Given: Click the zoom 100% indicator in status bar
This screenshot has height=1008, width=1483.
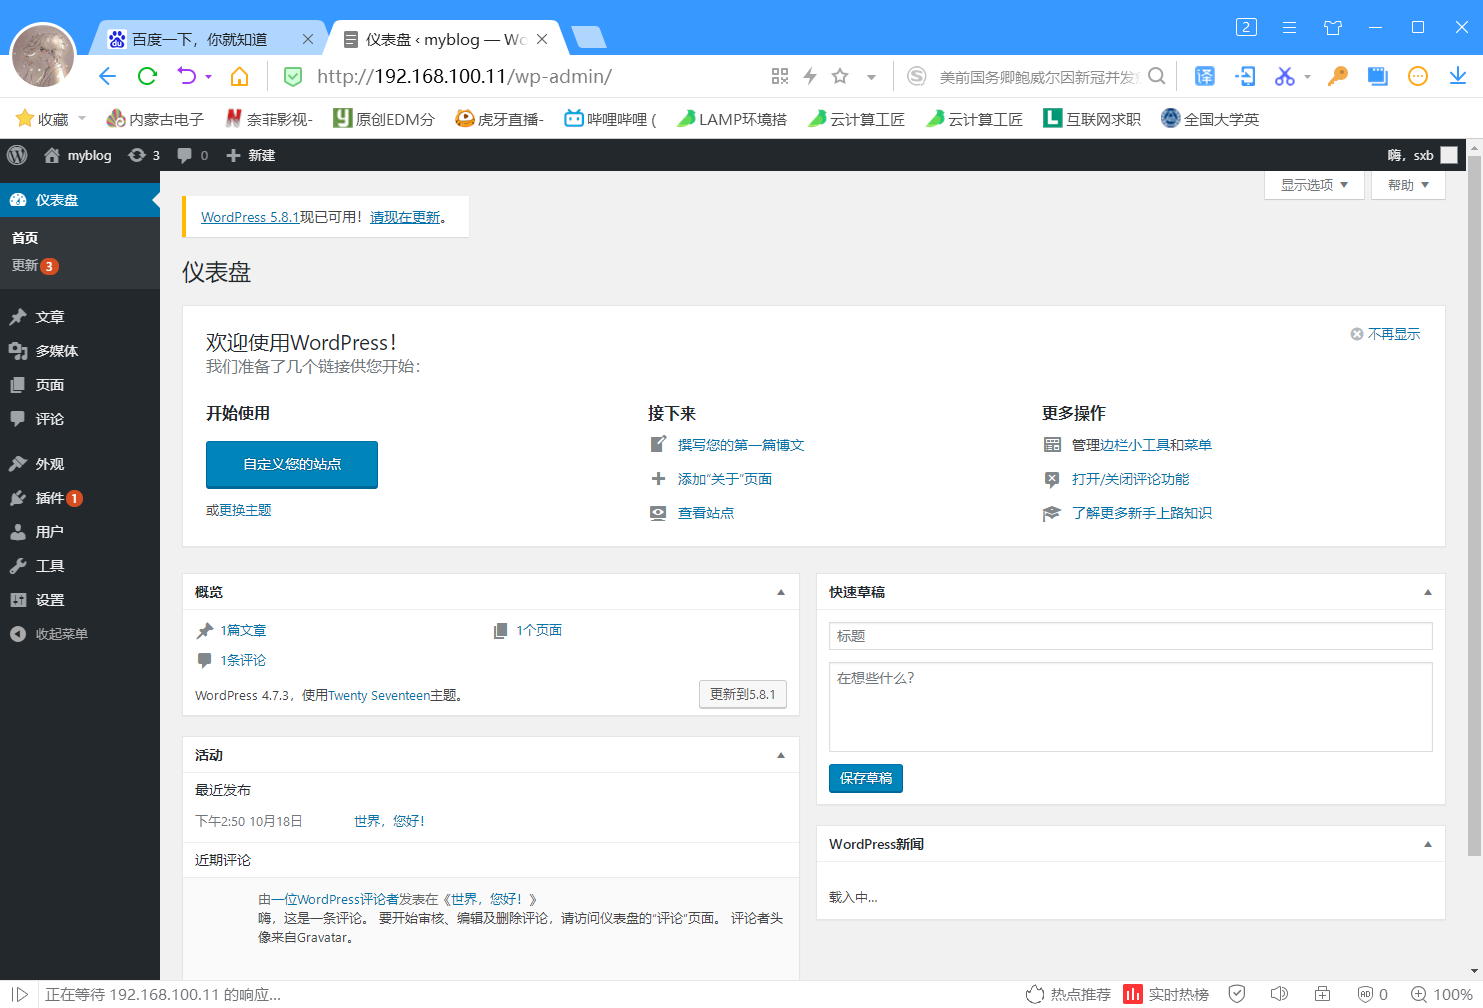Looking at the screenshot, I should [x=1441, y=994].
